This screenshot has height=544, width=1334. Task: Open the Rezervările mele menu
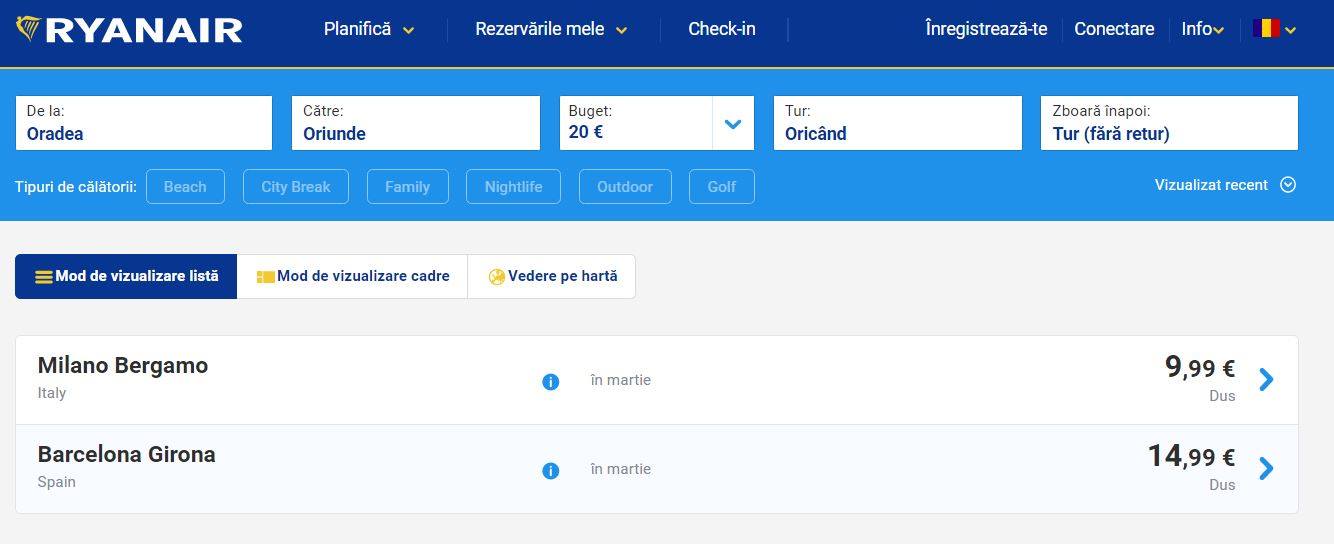click(x=551, y=29)
